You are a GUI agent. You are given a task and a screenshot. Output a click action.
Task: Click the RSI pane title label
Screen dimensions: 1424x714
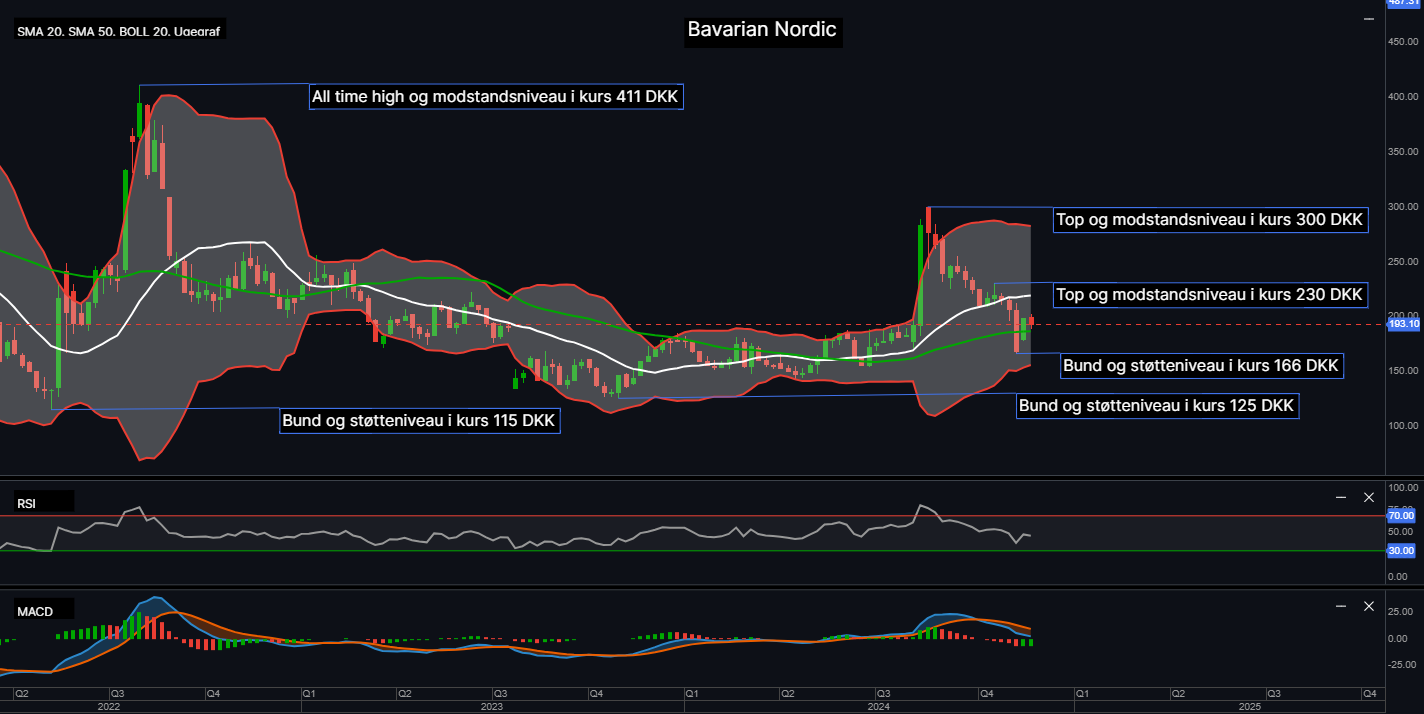point(26,504)
